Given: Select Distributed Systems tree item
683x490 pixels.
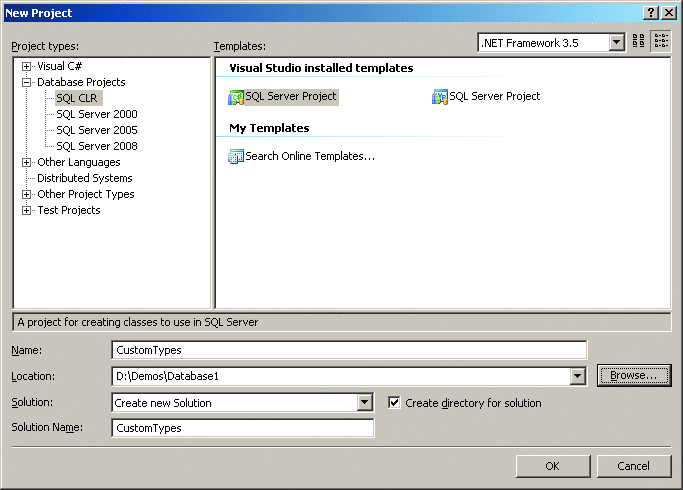Looking at the screenshot, I should [x=85, y=178].
